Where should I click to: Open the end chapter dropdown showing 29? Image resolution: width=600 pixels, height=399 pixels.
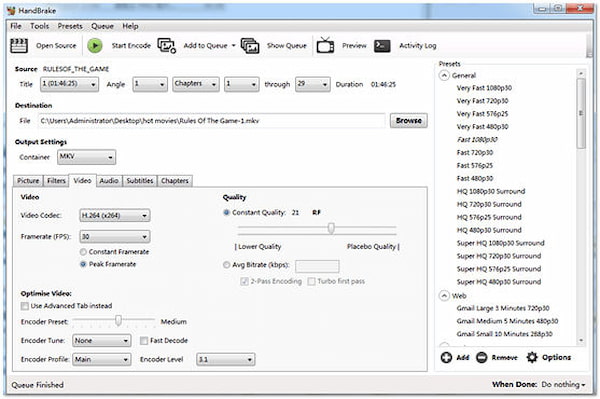pos(313,84)
